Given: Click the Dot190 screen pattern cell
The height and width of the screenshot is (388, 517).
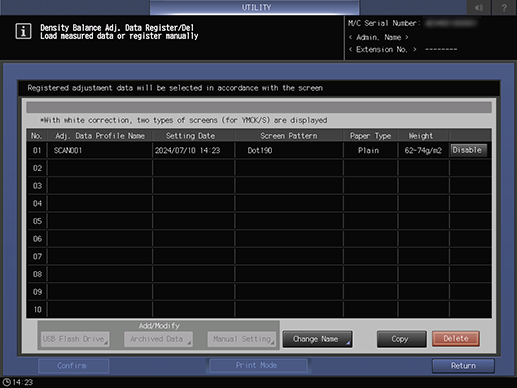Looking at the screenshot, I should point(289,150).
